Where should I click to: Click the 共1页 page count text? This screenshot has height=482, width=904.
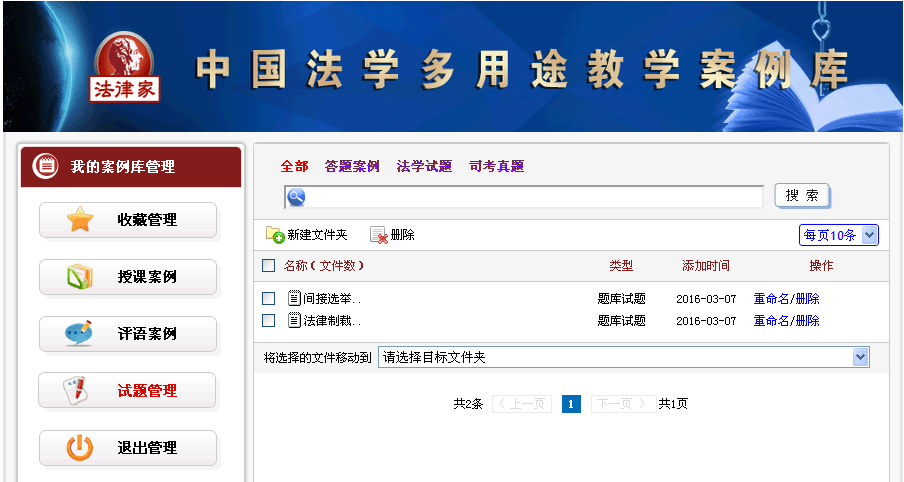[673, 404]
